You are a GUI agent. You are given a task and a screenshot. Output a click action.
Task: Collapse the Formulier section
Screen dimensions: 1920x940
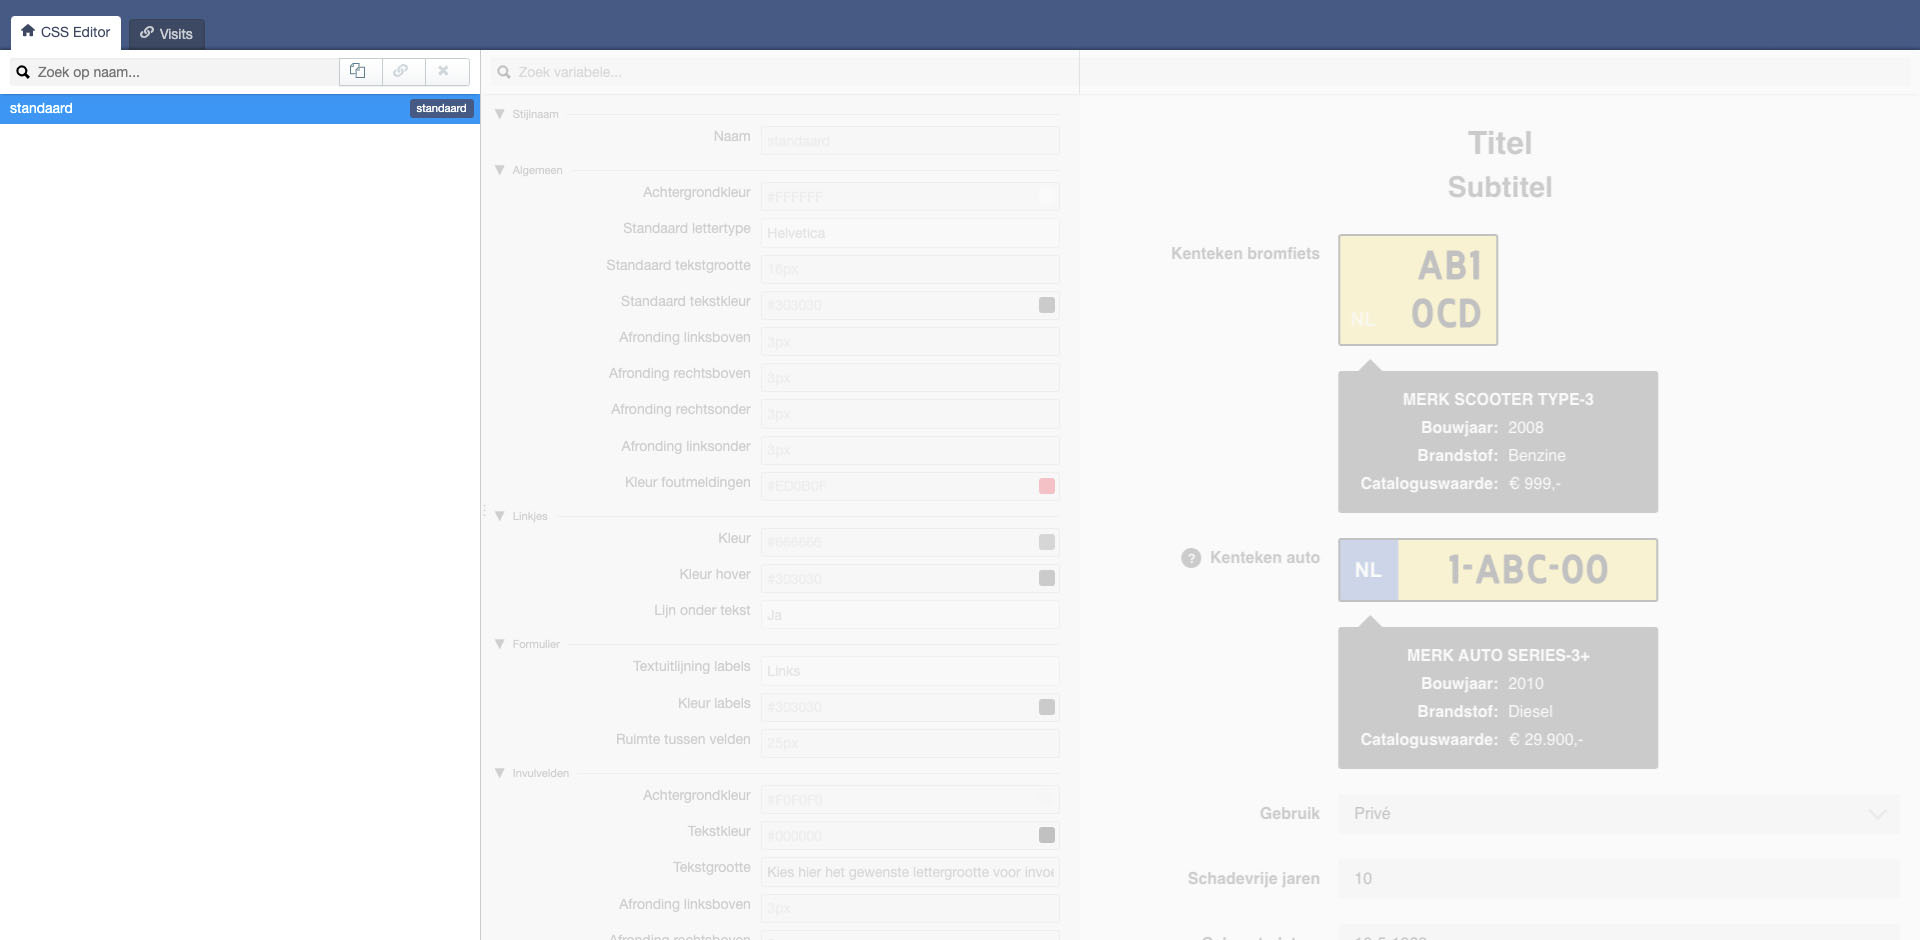click(499, 644)
